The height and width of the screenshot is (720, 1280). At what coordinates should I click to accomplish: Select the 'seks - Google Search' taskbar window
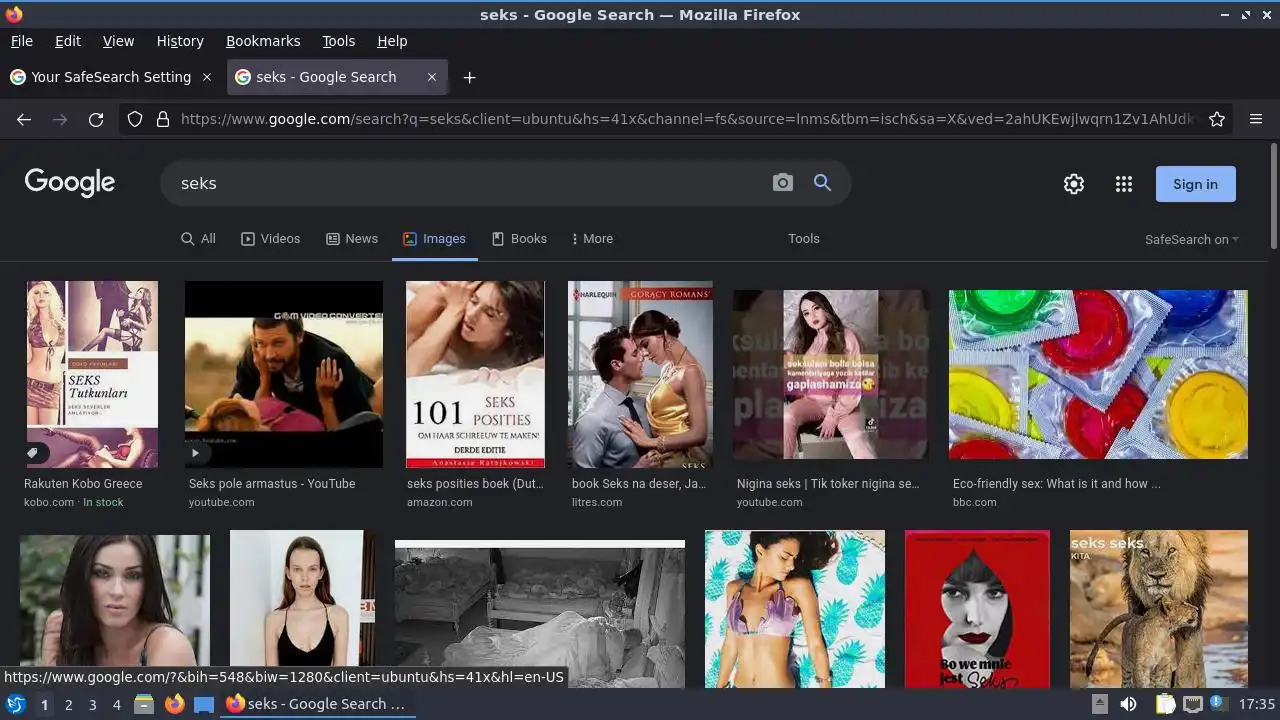click(x=317, y=704)
